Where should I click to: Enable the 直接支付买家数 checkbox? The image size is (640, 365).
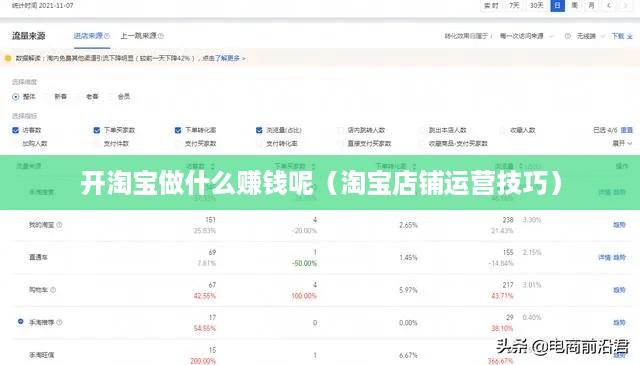(x=340, y=144)
